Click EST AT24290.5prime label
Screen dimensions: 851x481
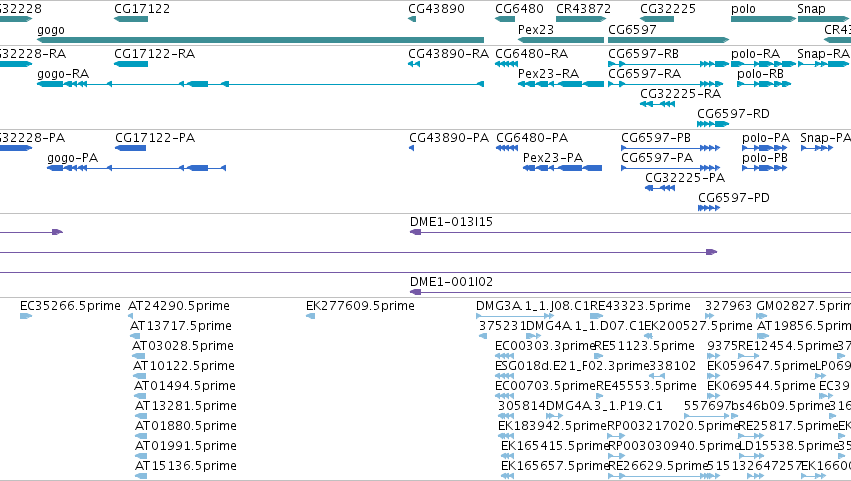(179, 306)
